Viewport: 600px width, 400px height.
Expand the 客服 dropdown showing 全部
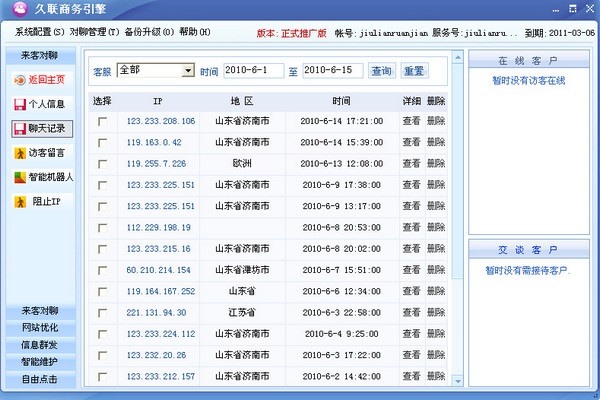pyautogui.click(x=187, y=71)
